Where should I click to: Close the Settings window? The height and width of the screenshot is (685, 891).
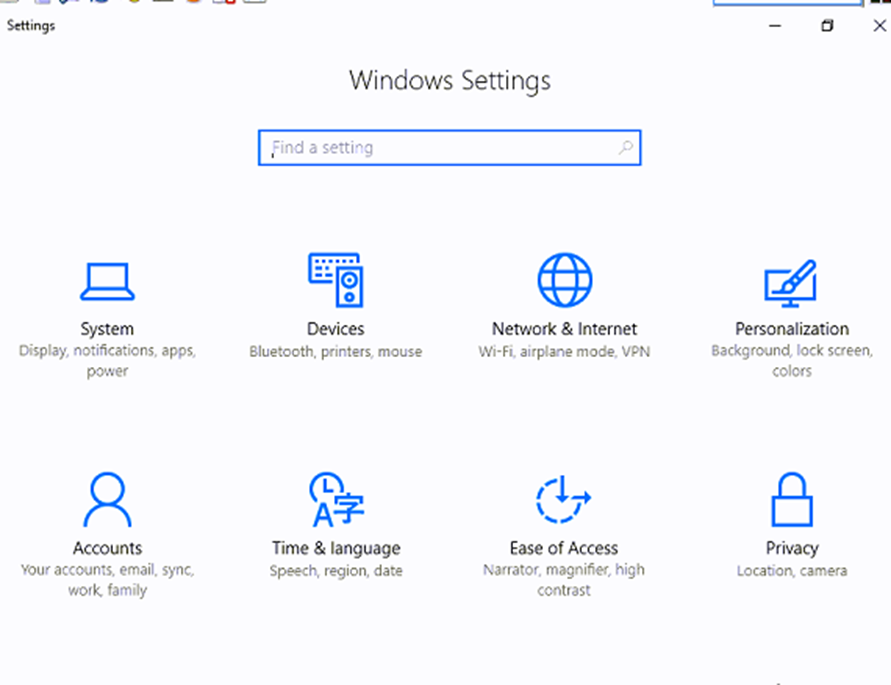(878, 26)
